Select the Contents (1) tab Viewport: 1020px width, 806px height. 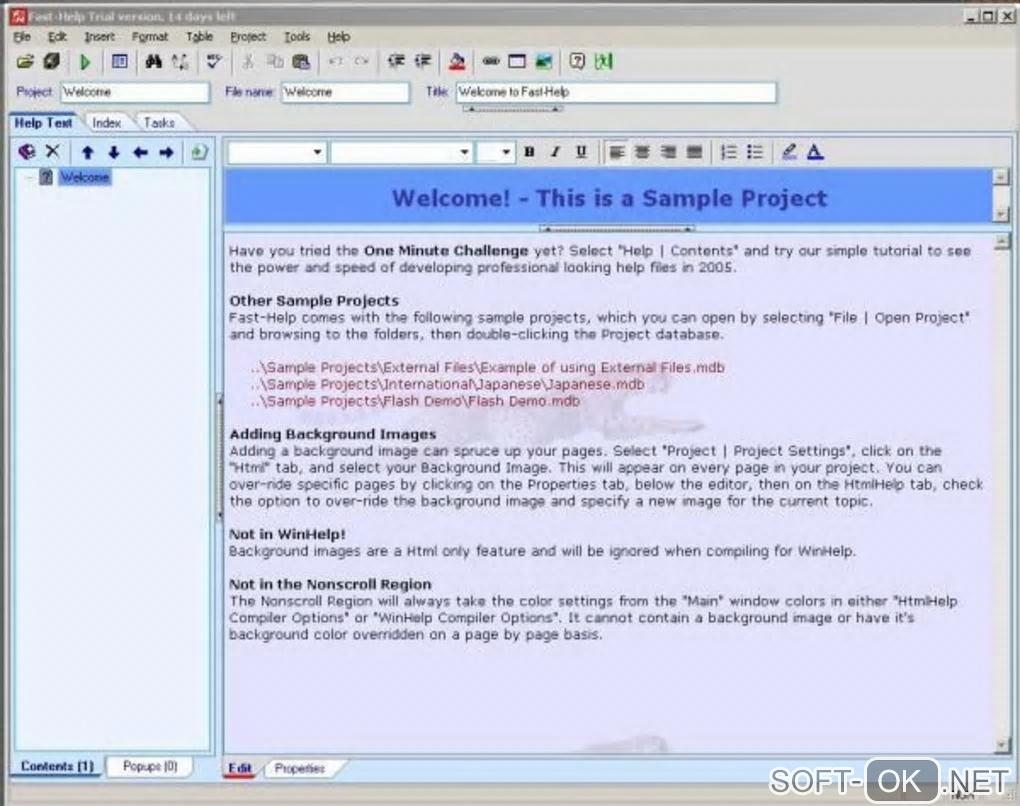[x=57, y=766]
